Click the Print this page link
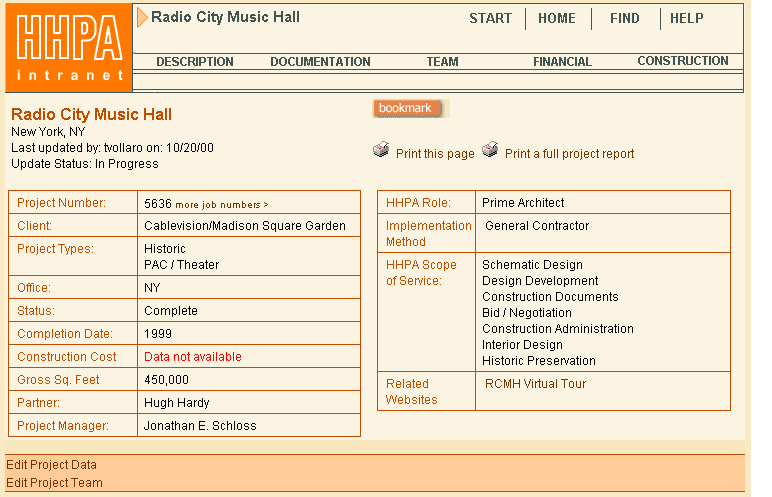This screenshot has width=772, height=497. [x=435, y=154]
